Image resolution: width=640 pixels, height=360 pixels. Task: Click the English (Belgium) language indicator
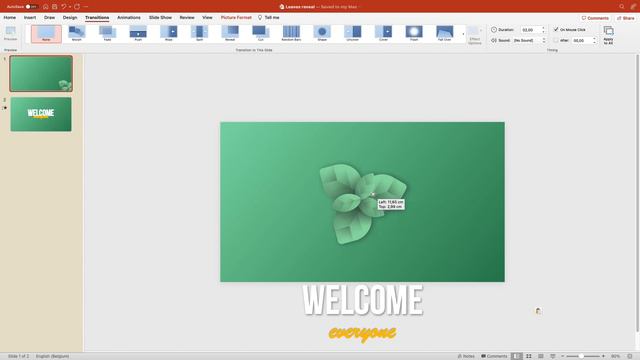coord(52,356)
